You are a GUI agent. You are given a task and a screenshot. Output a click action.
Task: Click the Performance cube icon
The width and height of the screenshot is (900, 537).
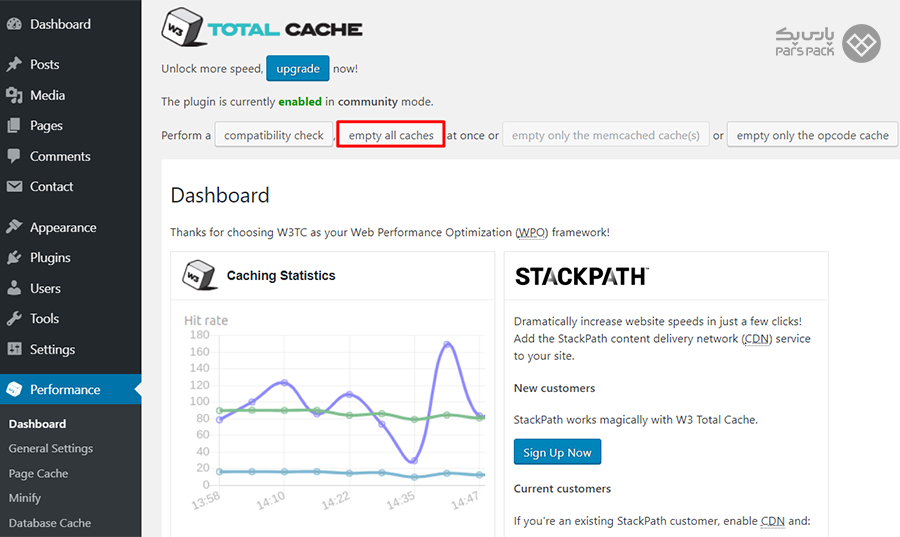pyautogui.click(x=14, y=390)
